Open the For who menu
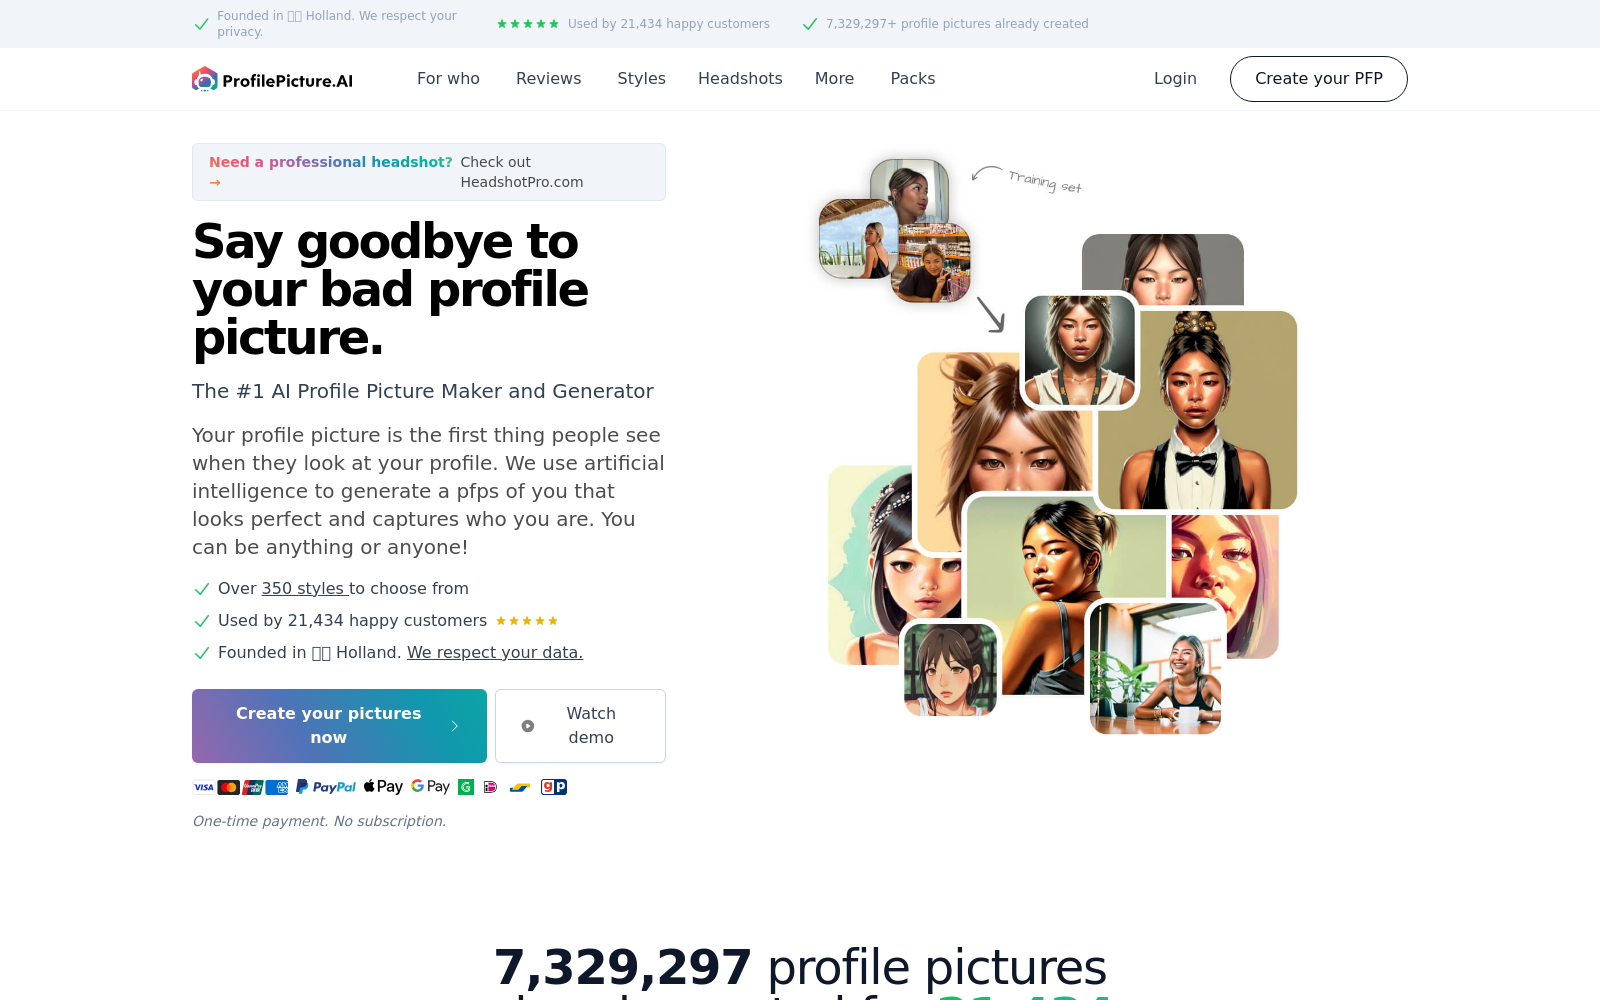Image resolution: width=1600 pixels, height=1000 pixels. tap(448, 78)
